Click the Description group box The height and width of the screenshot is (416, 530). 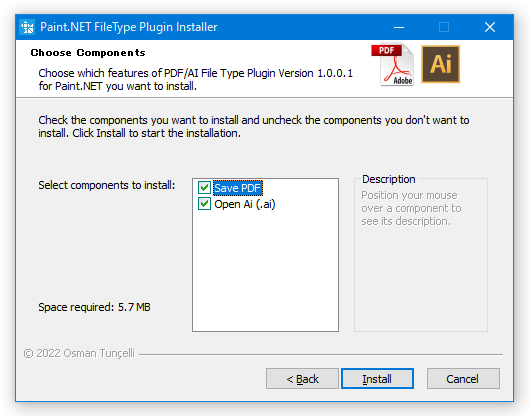[x=421, y=253]
